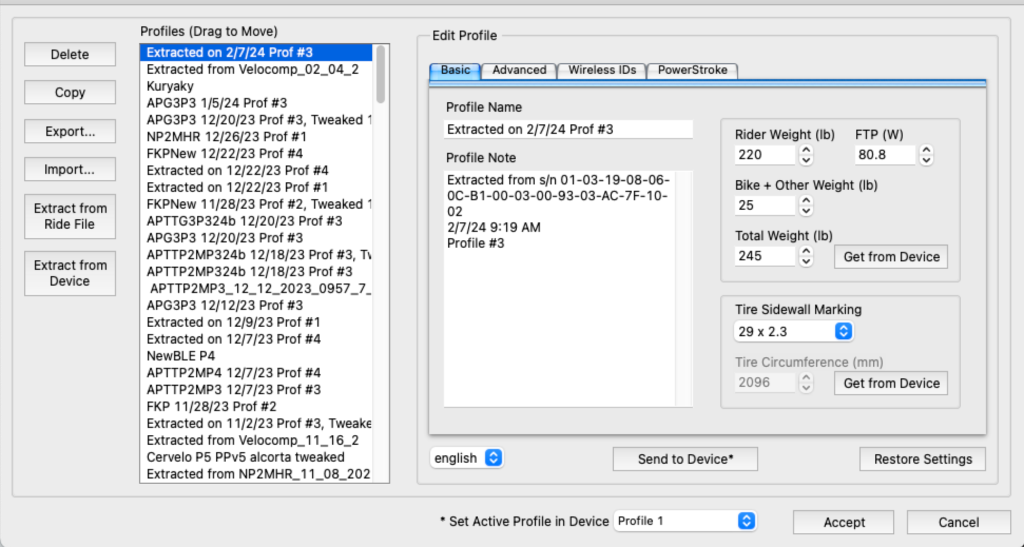Click the Send to Device* button
Viewport: 1024px width, 547px height.
click(x=685, y=459)
